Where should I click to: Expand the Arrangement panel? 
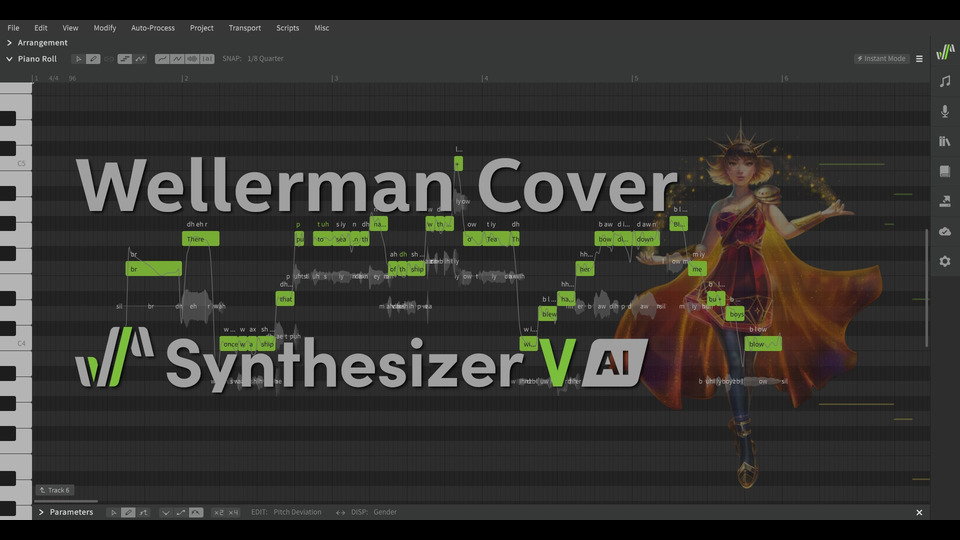[9, 43]
